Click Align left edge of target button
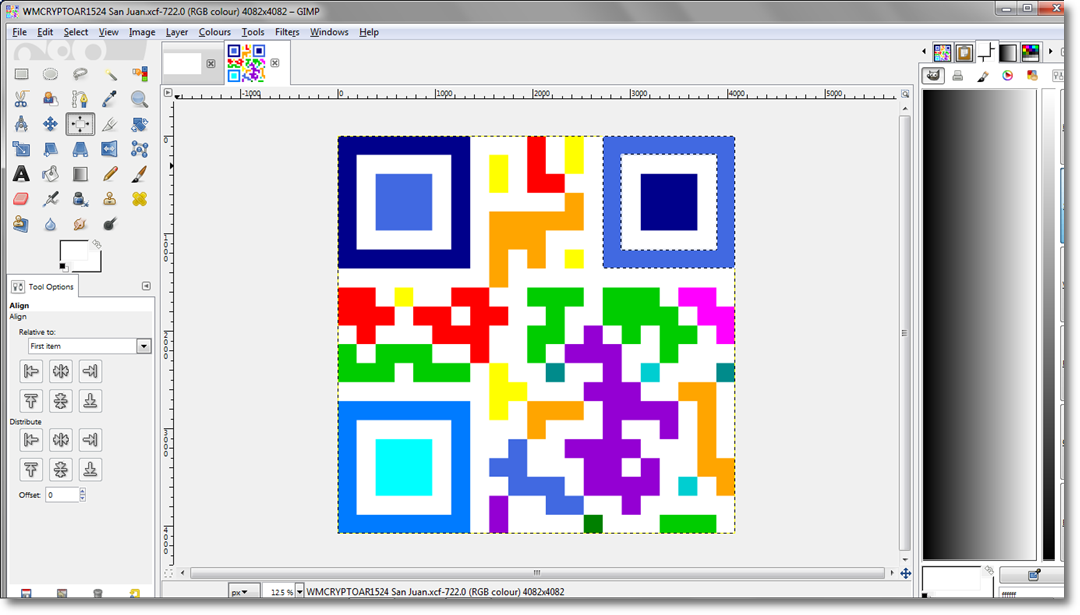 [x=31, y=371]
